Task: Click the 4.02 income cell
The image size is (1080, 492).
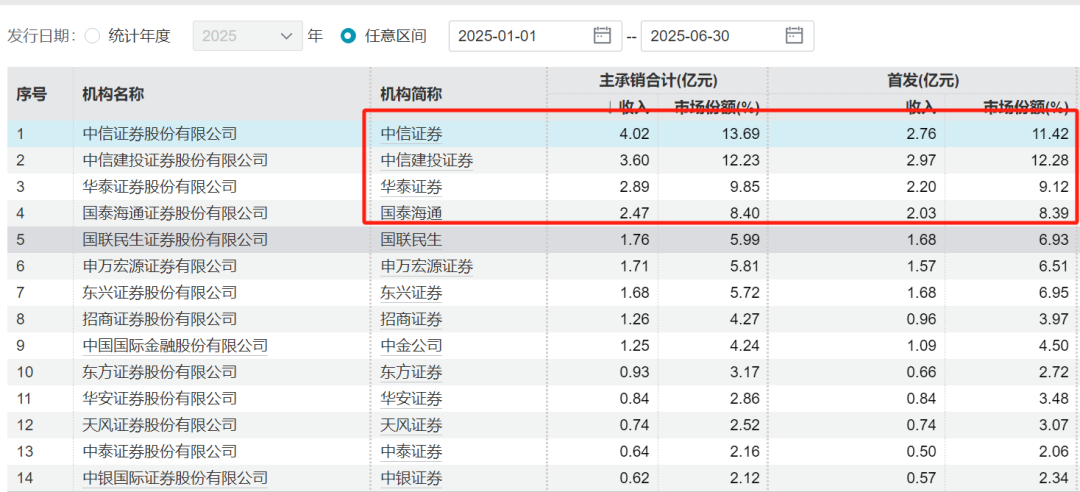Action: (x=635, y=134)
